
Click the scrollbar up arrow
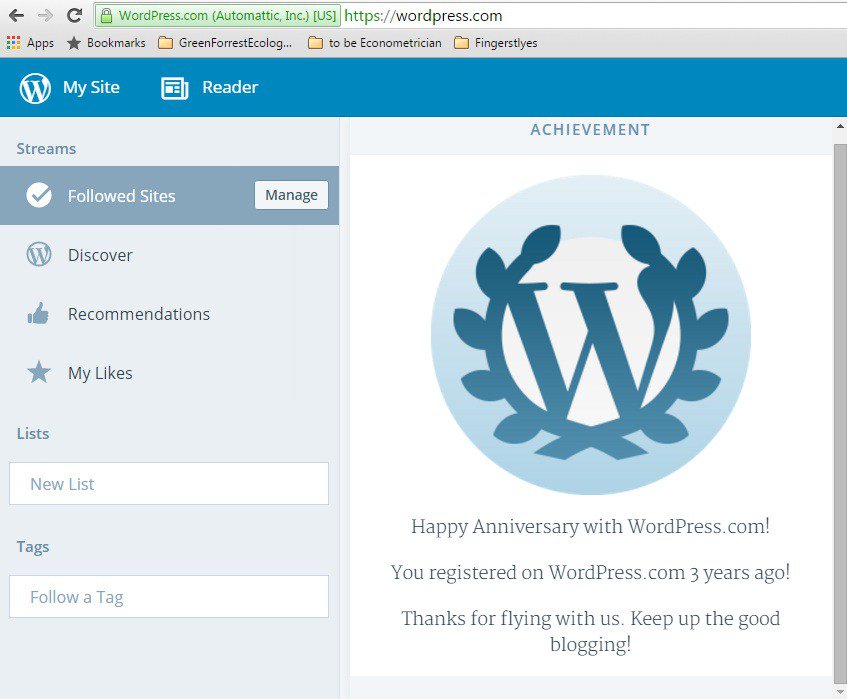[841, 127]
